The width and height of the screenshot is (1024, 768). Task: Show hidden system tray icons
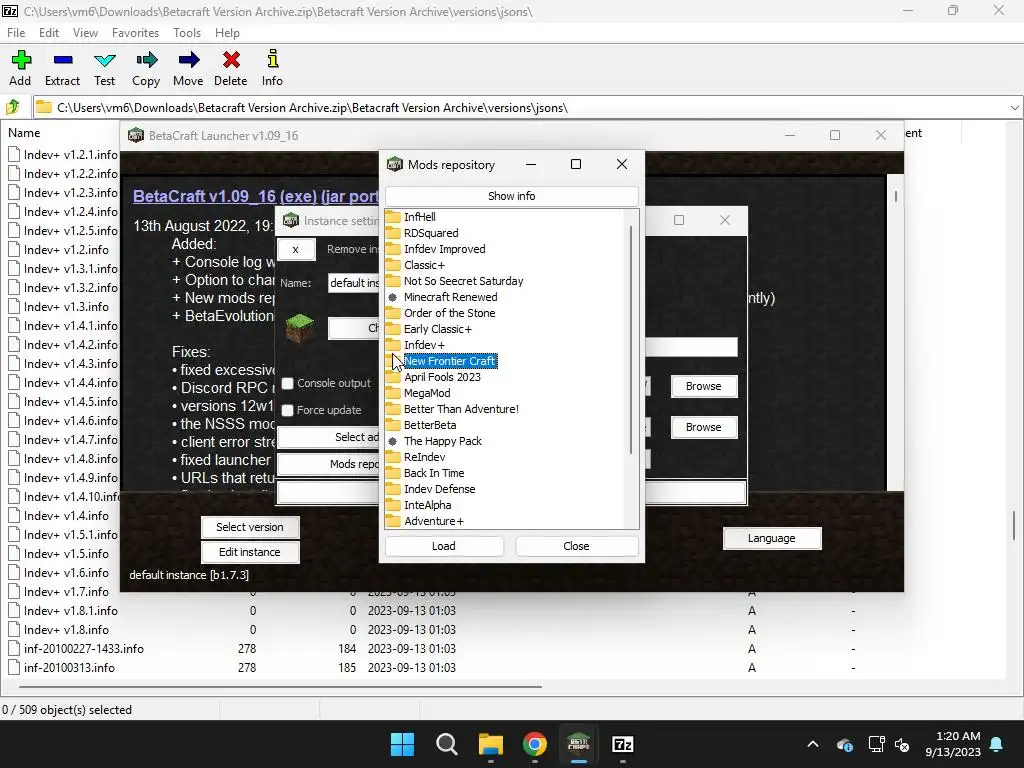pos(813,744)
